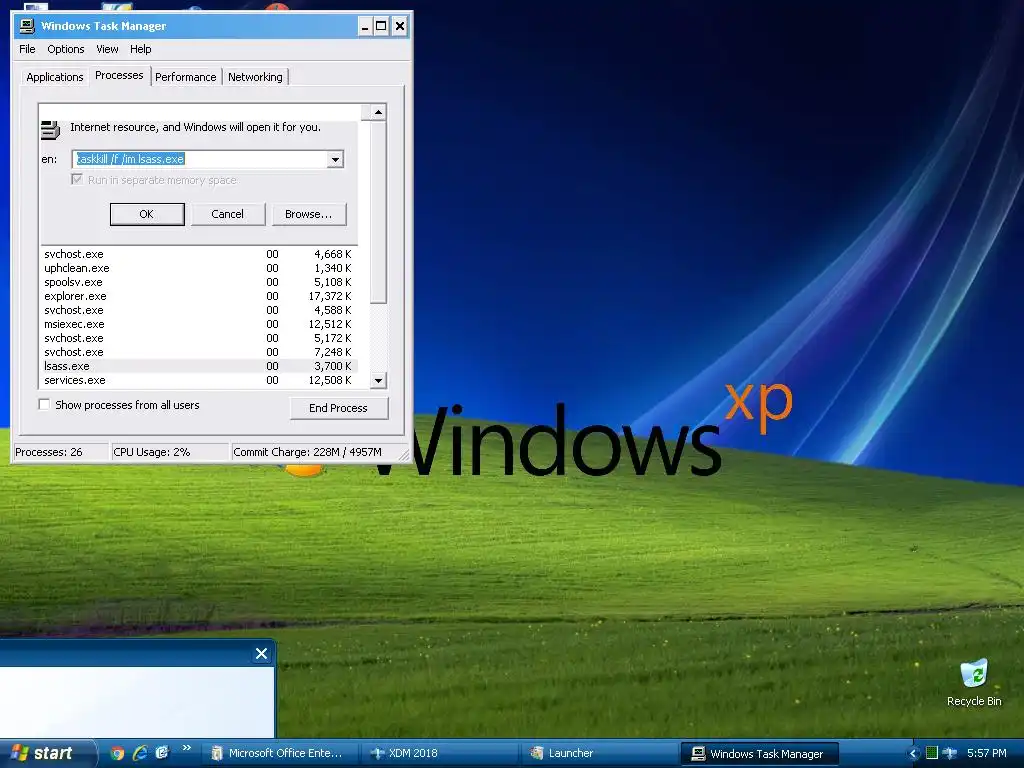
Task: Open the command history dropdown arrow
Action: coord(335,159)
